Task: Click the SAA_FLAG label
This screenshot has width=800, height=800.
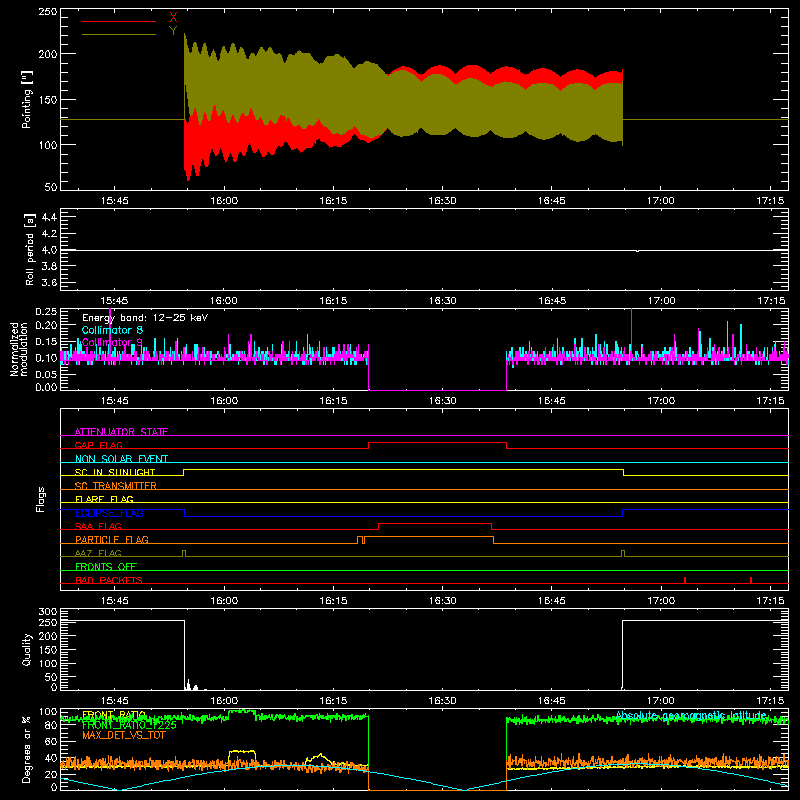Action: [98, 526]
